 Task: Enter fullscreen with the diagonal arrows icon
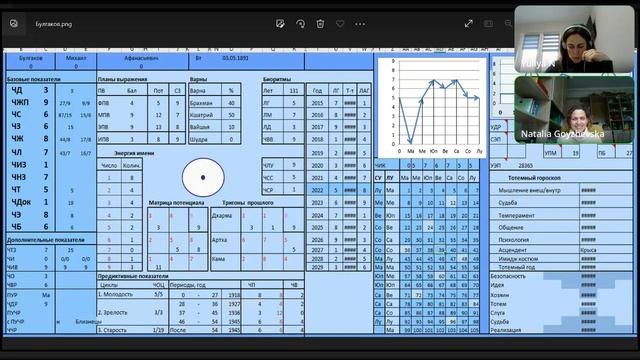click(469, 24)
